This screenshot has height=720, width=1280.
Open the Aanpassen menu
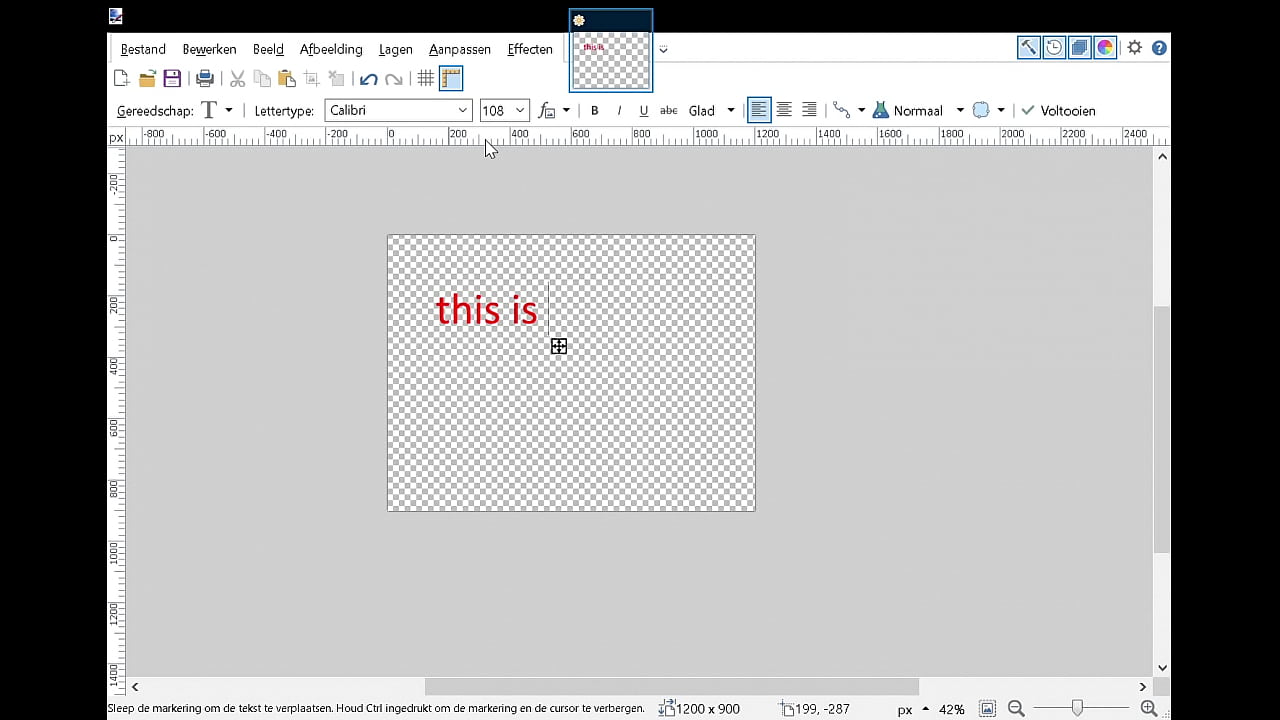(x=460, y=49)
